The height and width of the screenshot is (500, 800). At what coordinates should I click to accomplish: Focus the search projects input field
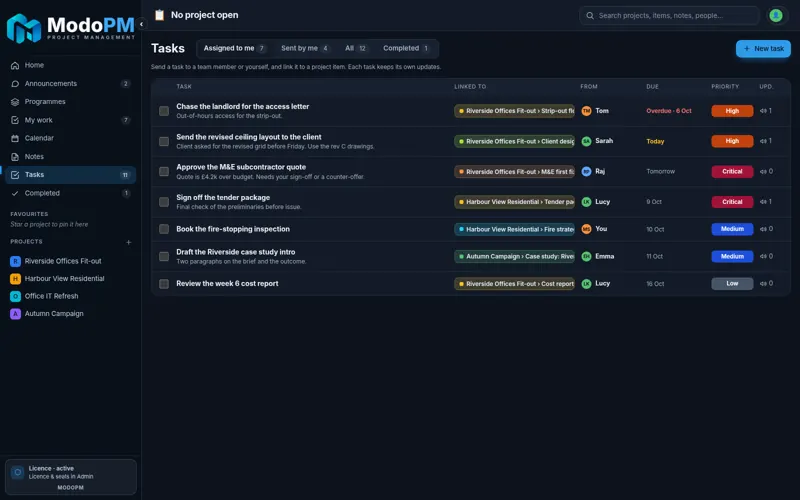tap(669, 16)
